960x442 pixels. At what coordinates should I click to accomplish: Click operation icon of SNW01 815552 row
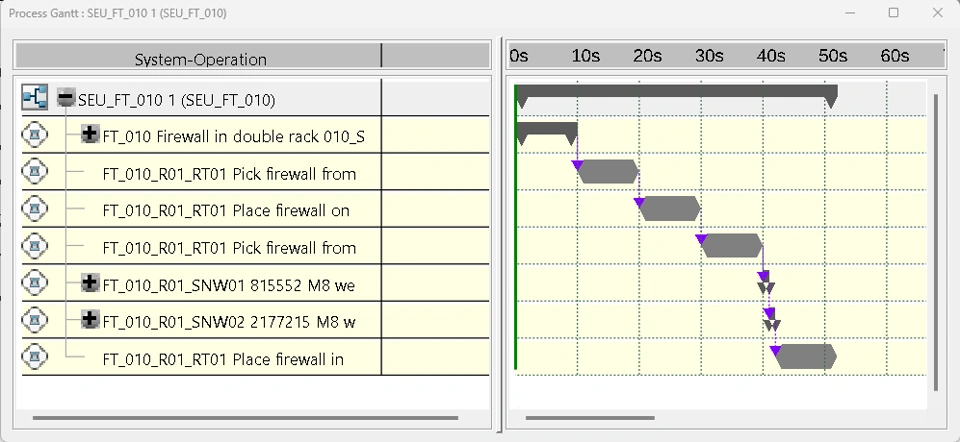34,283
